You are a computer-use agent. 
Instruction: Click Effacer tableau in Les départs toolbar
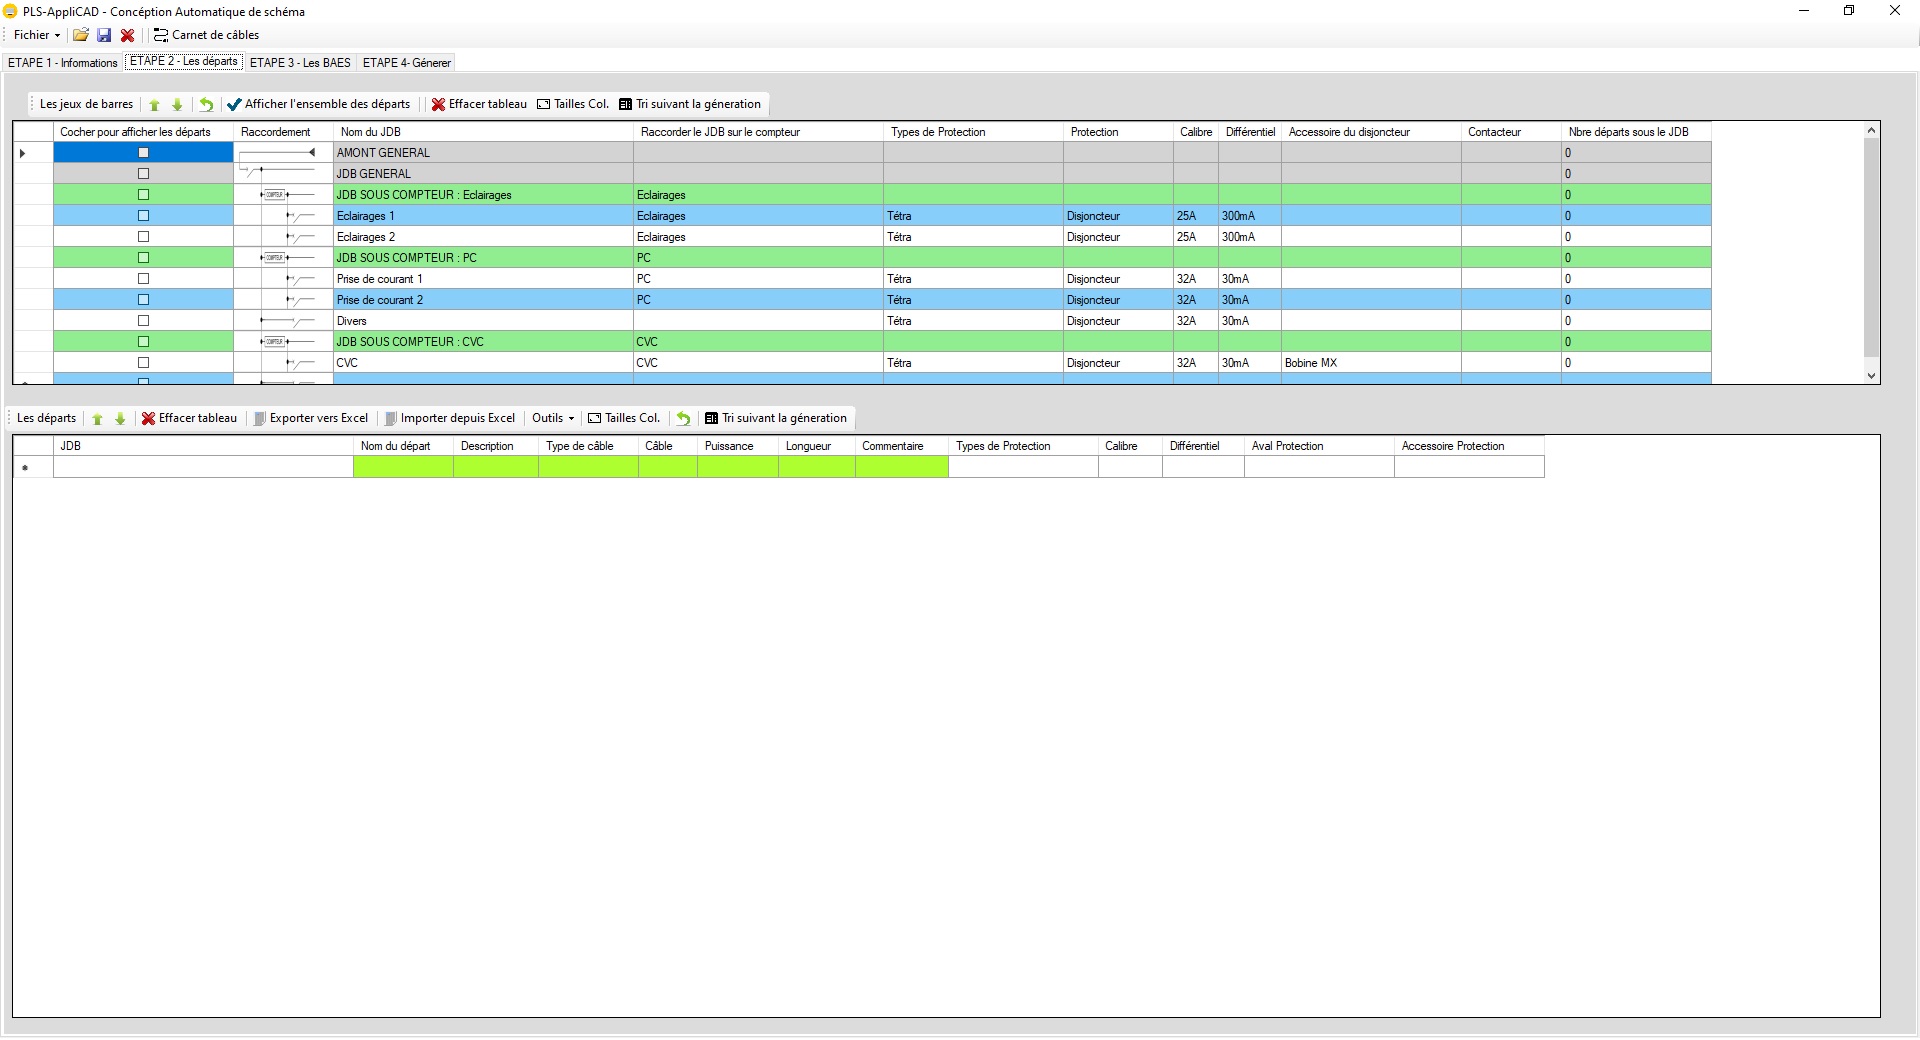[189, 418]
